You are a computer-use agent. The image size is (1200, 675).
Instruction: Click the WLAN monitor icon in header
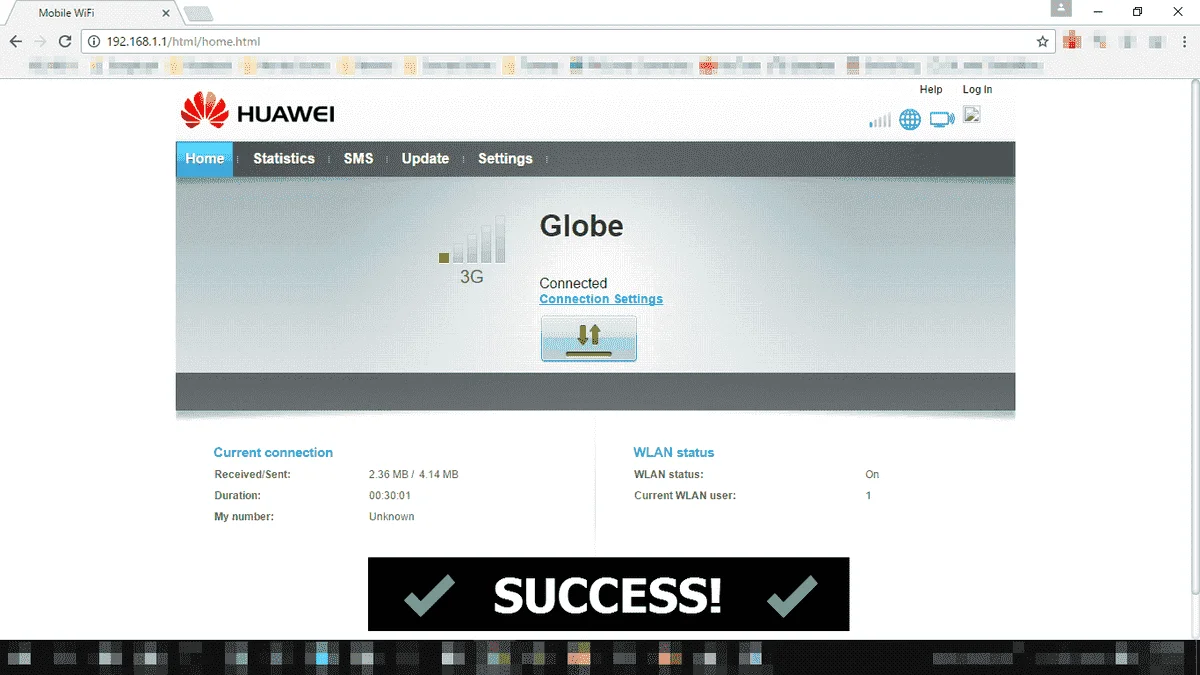click(942, 119)
